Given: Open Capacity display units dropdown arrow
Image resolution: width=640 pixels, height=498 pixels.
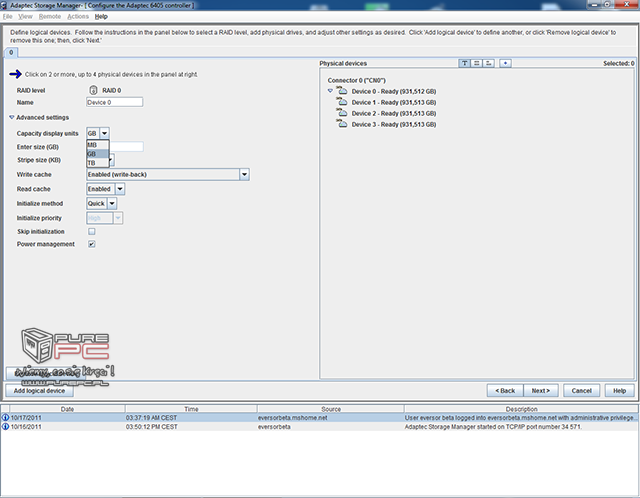Looking at the screenshot, I should pyautogui.click(x=104, y=133).
